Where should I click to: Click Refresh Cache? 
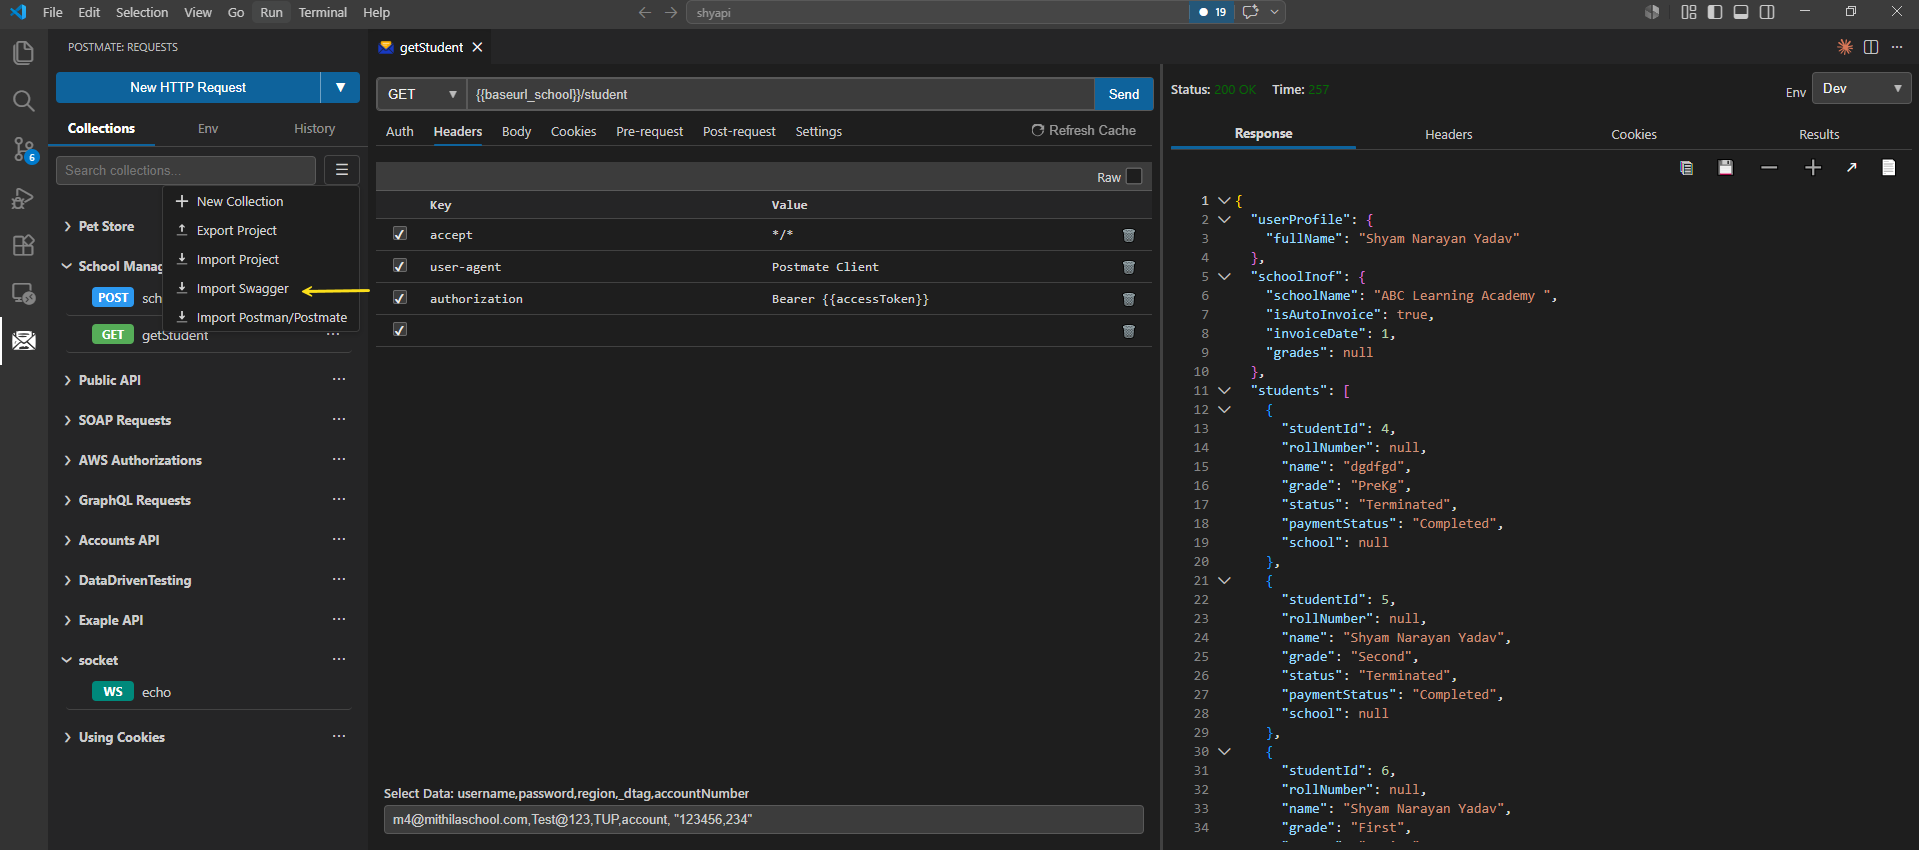(x=1084, y=131)
